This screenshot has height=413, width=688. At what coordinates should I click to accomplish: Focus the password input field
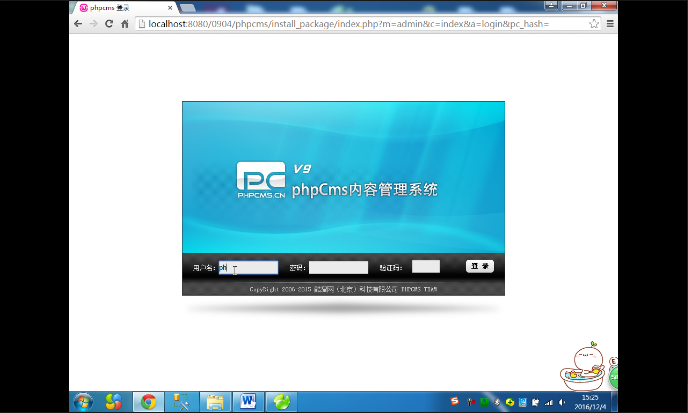point(338,267)
